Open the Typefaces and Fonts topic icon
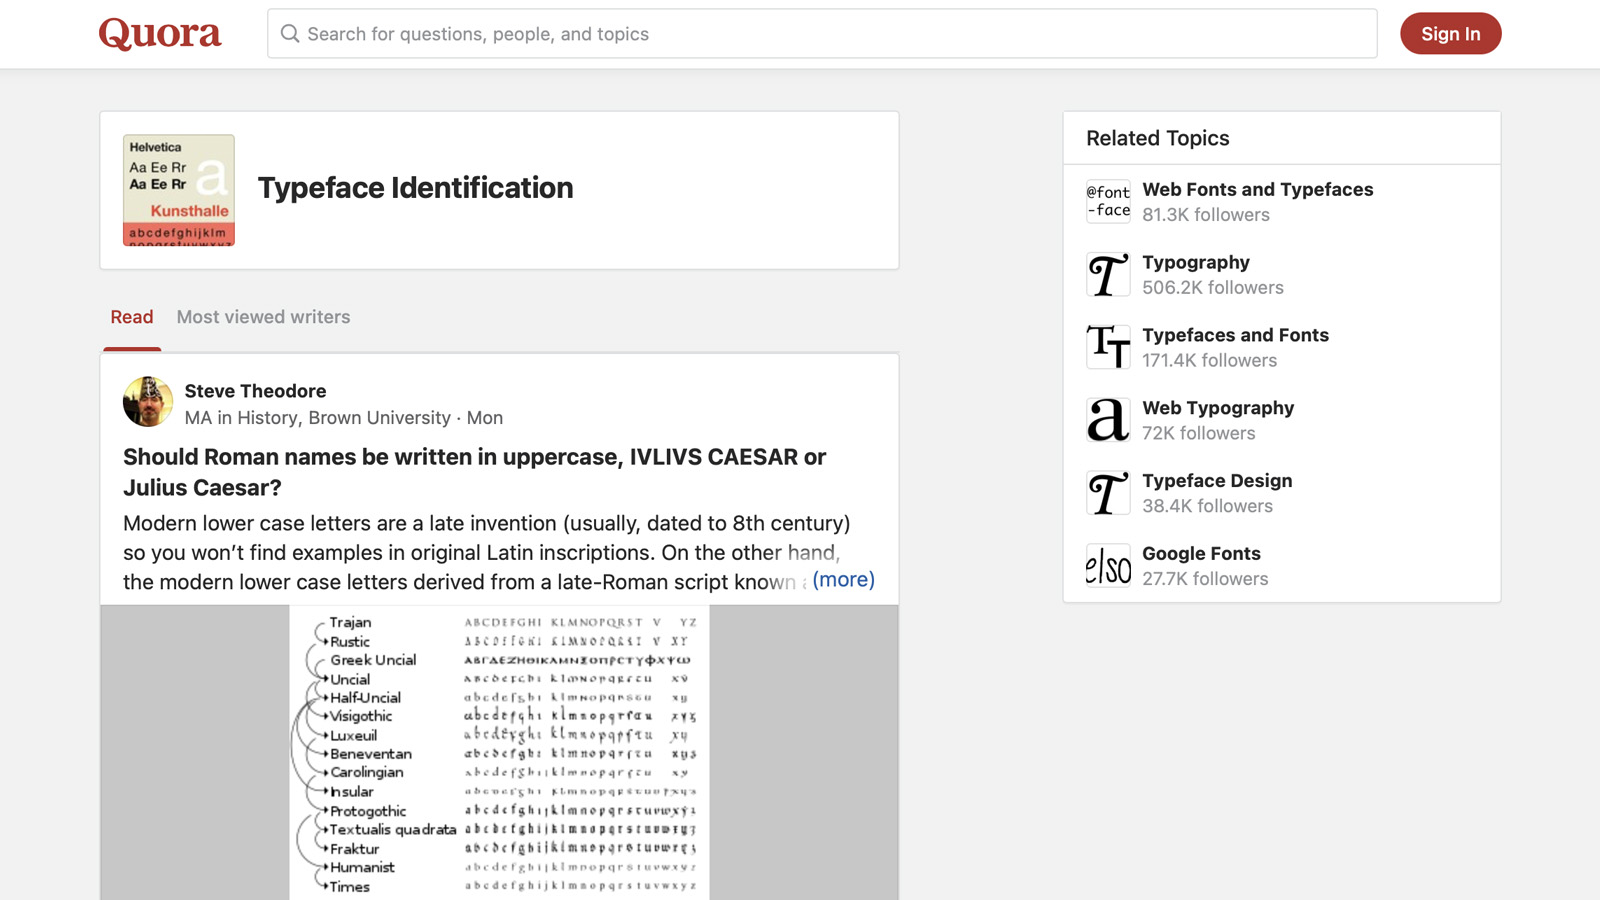Screen dimensions: 1600x900 coord(1108,347)
